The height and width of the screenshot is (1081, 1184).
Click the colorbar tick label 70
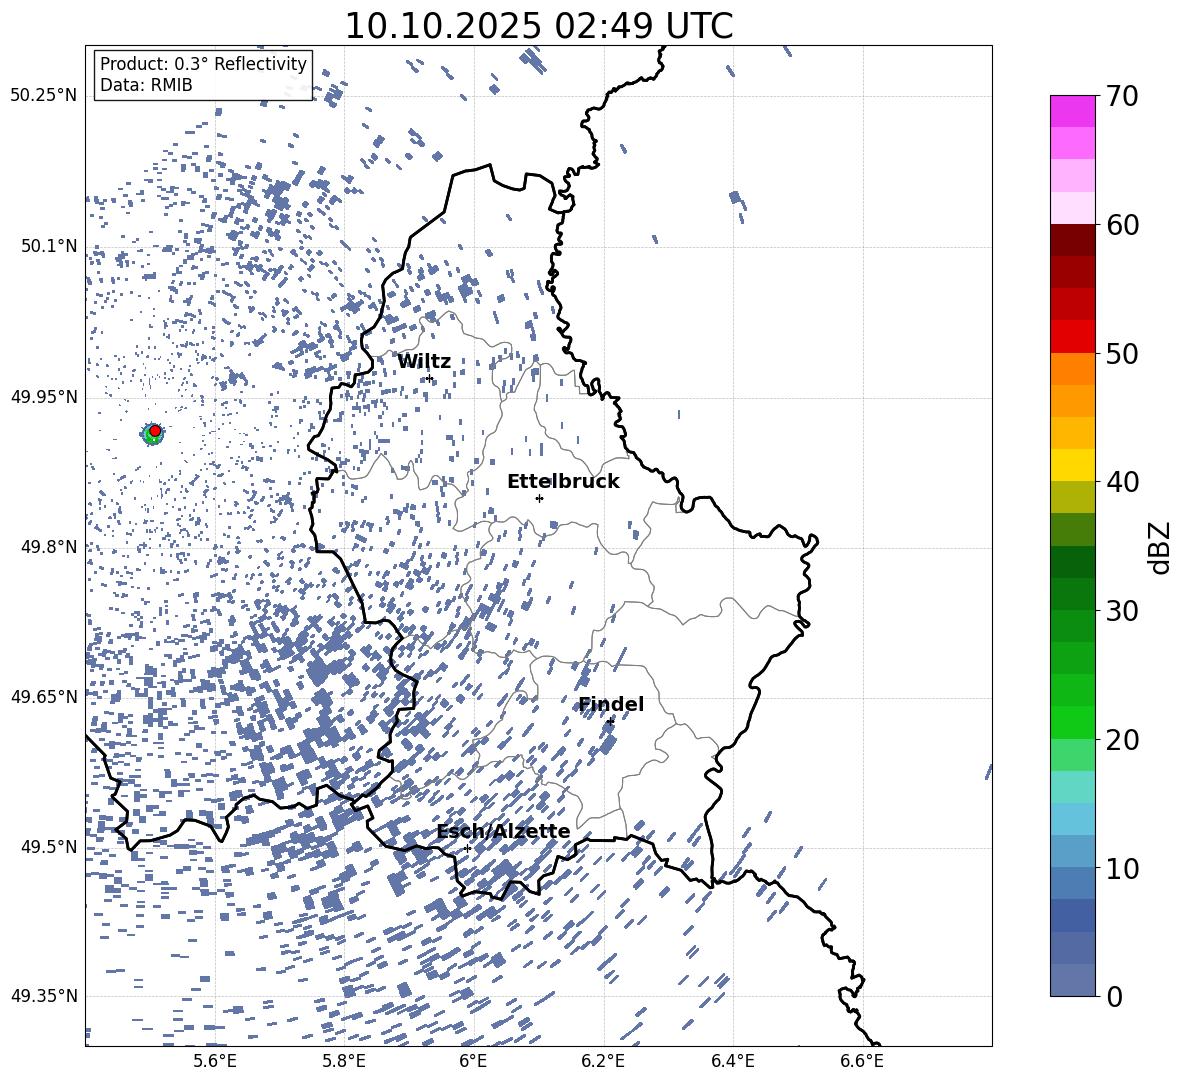[x=1122, y=97]
